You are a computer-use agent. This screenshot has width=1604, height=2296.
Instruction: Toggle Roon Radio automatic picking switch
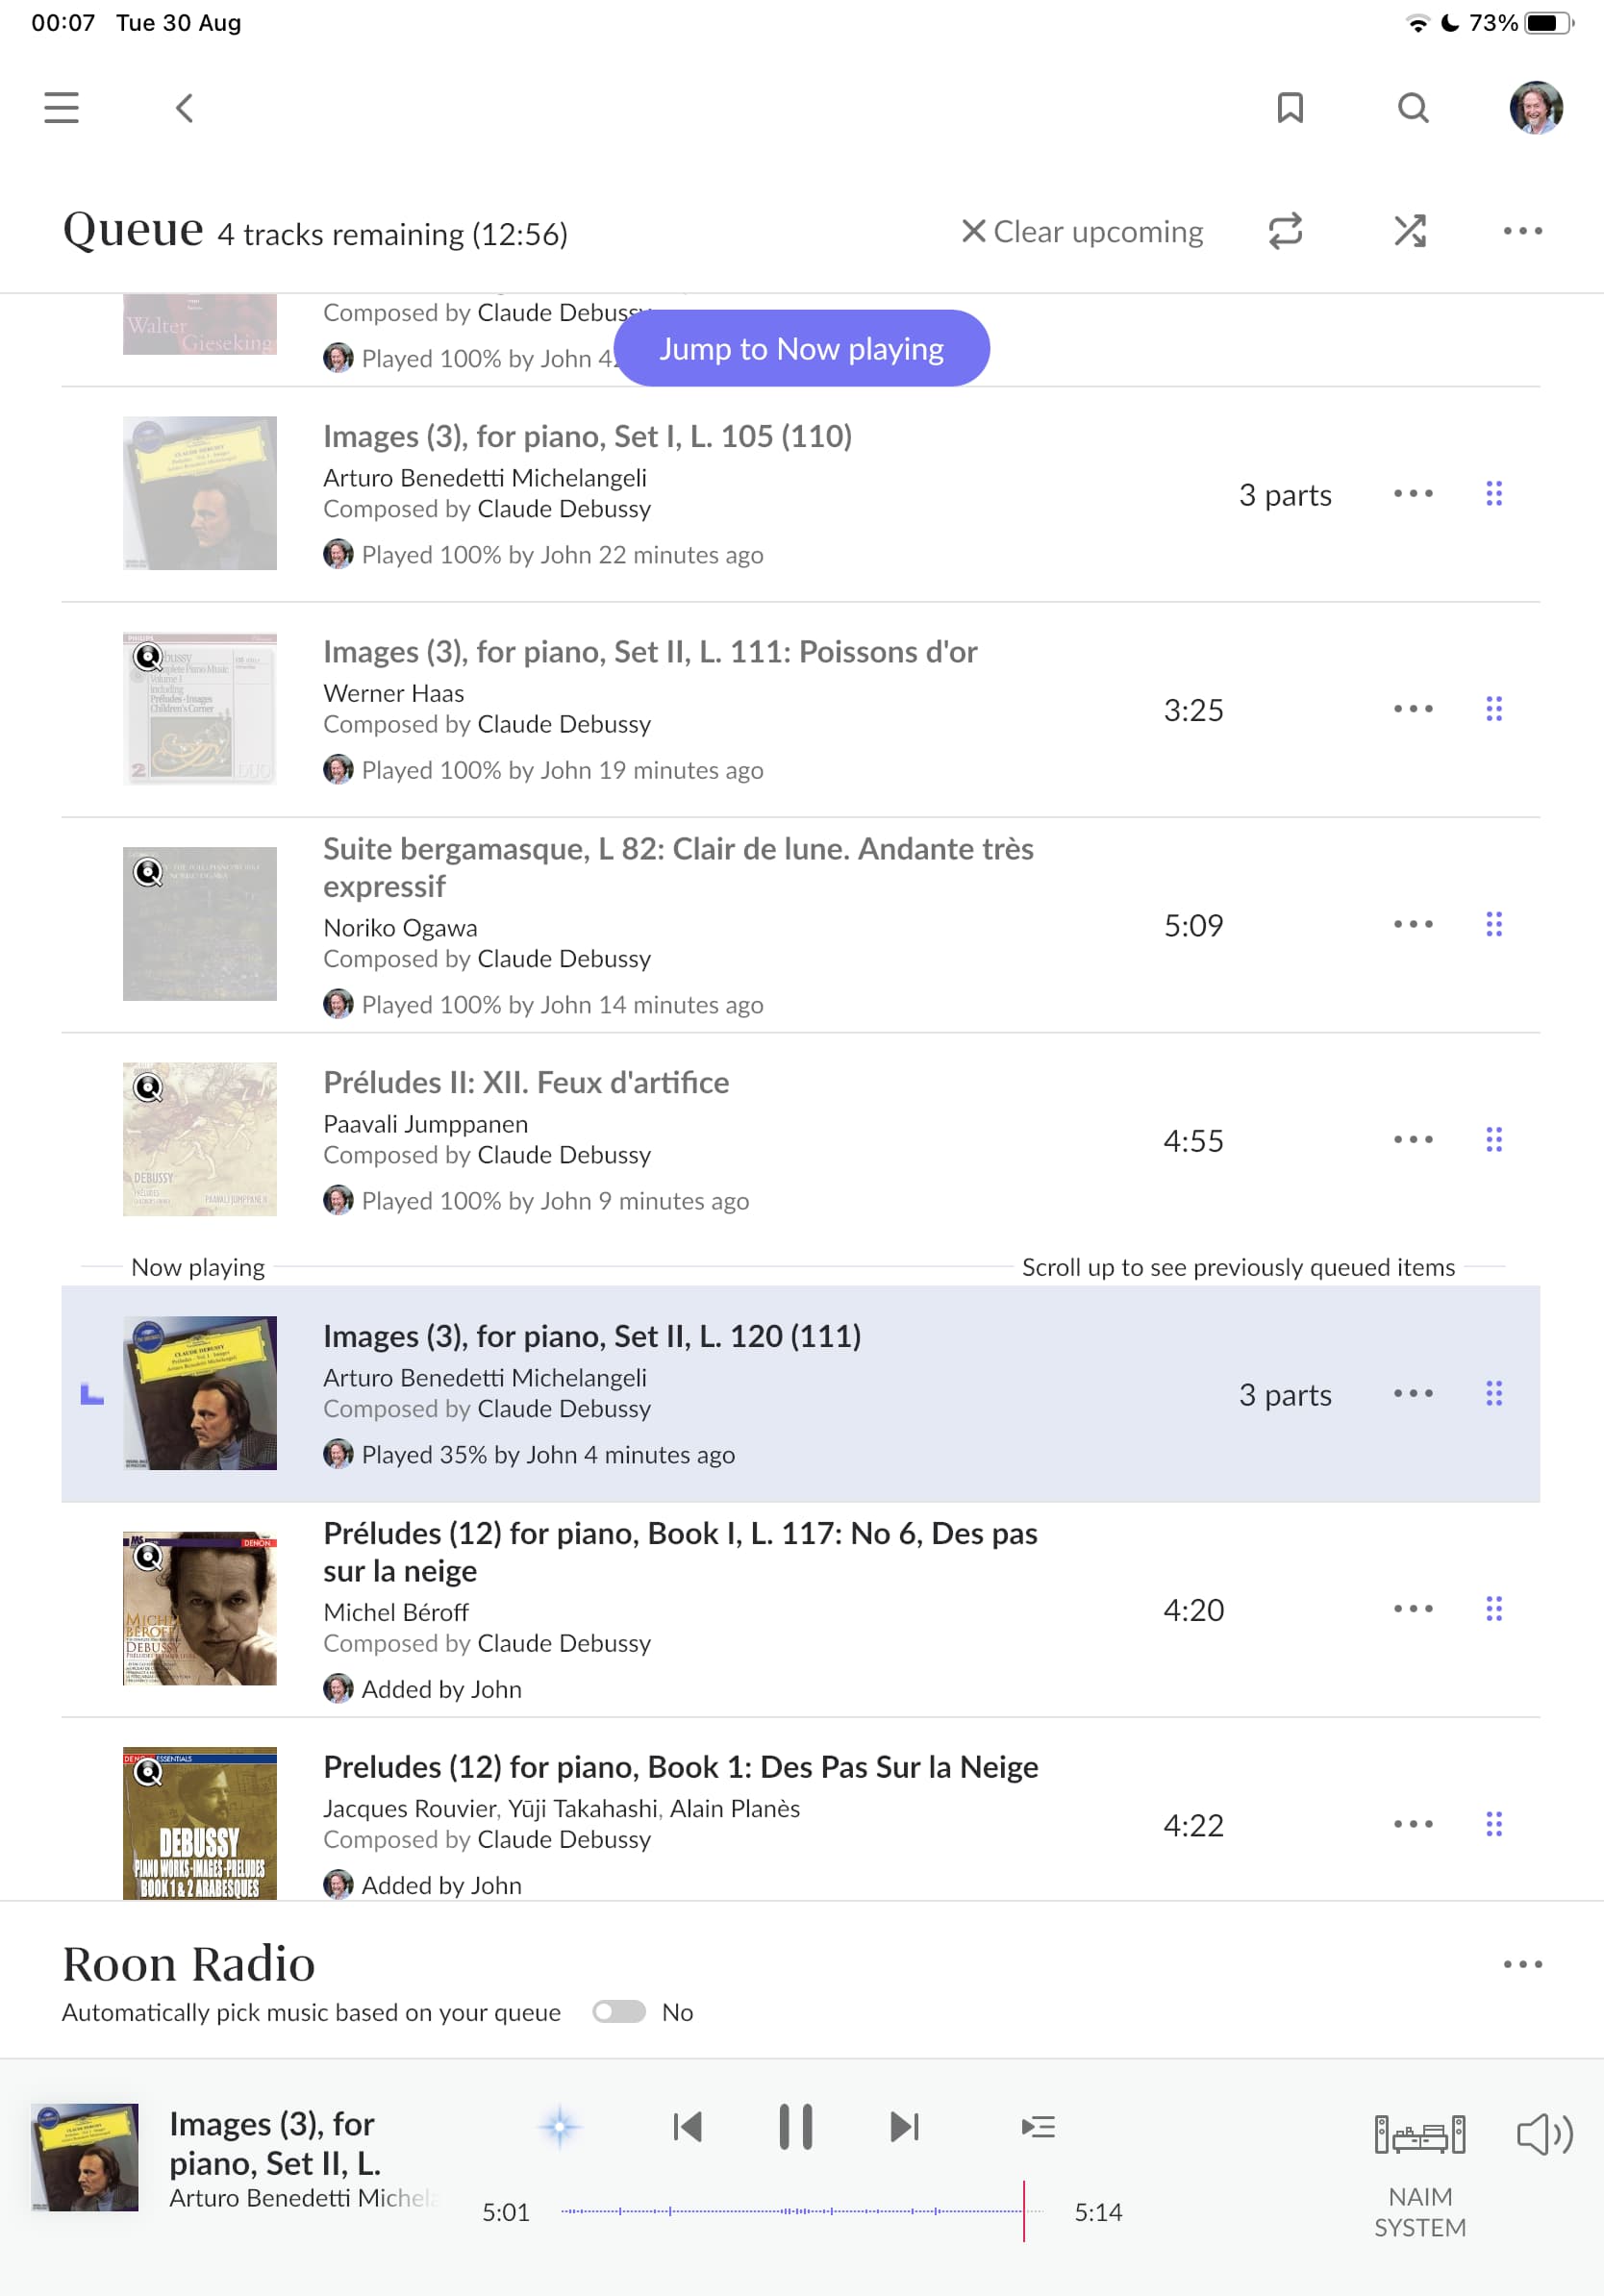(619, 2011)
